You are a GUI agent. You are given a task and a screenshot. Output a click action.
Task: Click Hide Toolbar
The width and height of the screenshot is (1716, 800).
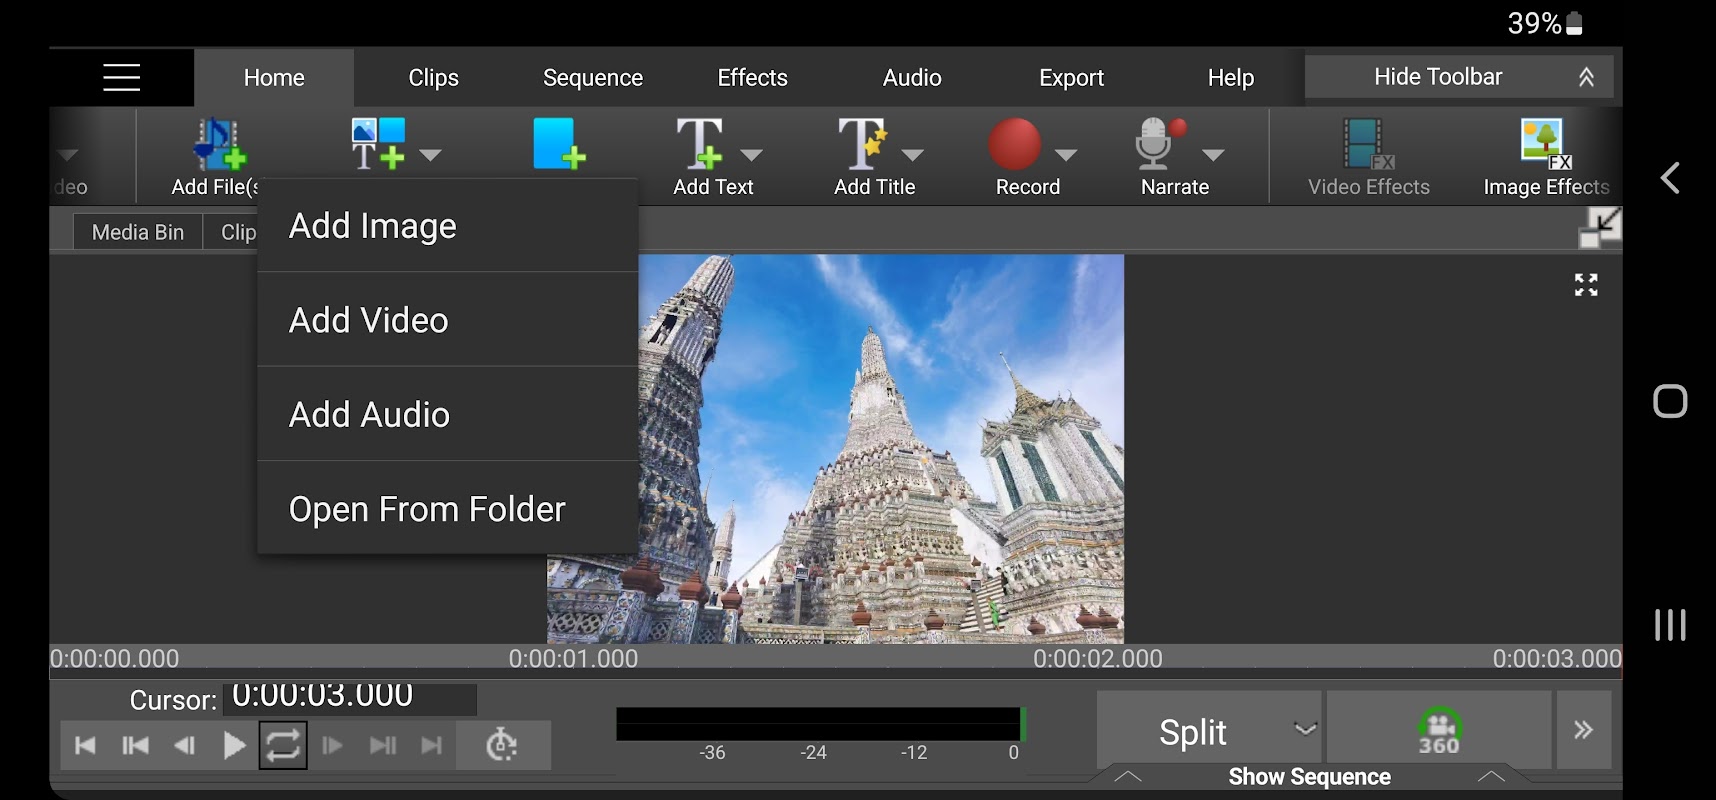(x=1459, y=77)
